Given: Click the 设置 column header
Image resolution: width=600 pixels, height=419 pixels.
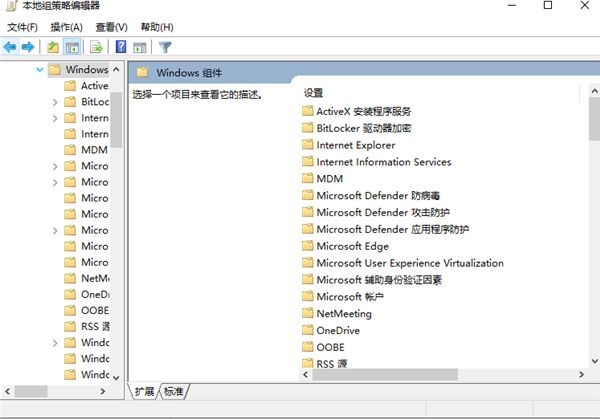Looking at the screenshot, I should pyautogui.click(x=313, y=92).
